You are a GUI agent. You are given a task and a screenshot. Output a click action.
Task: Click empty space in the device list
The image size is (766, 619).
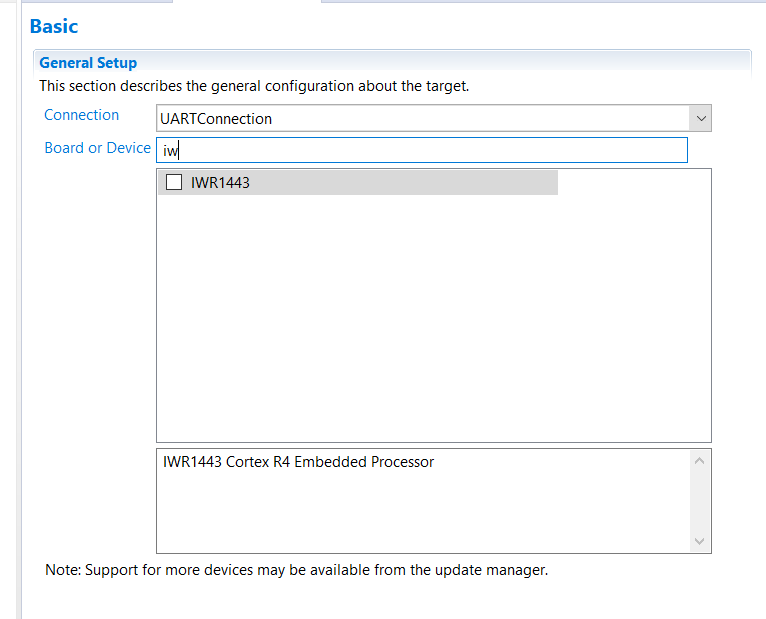[x=432, y=320]
